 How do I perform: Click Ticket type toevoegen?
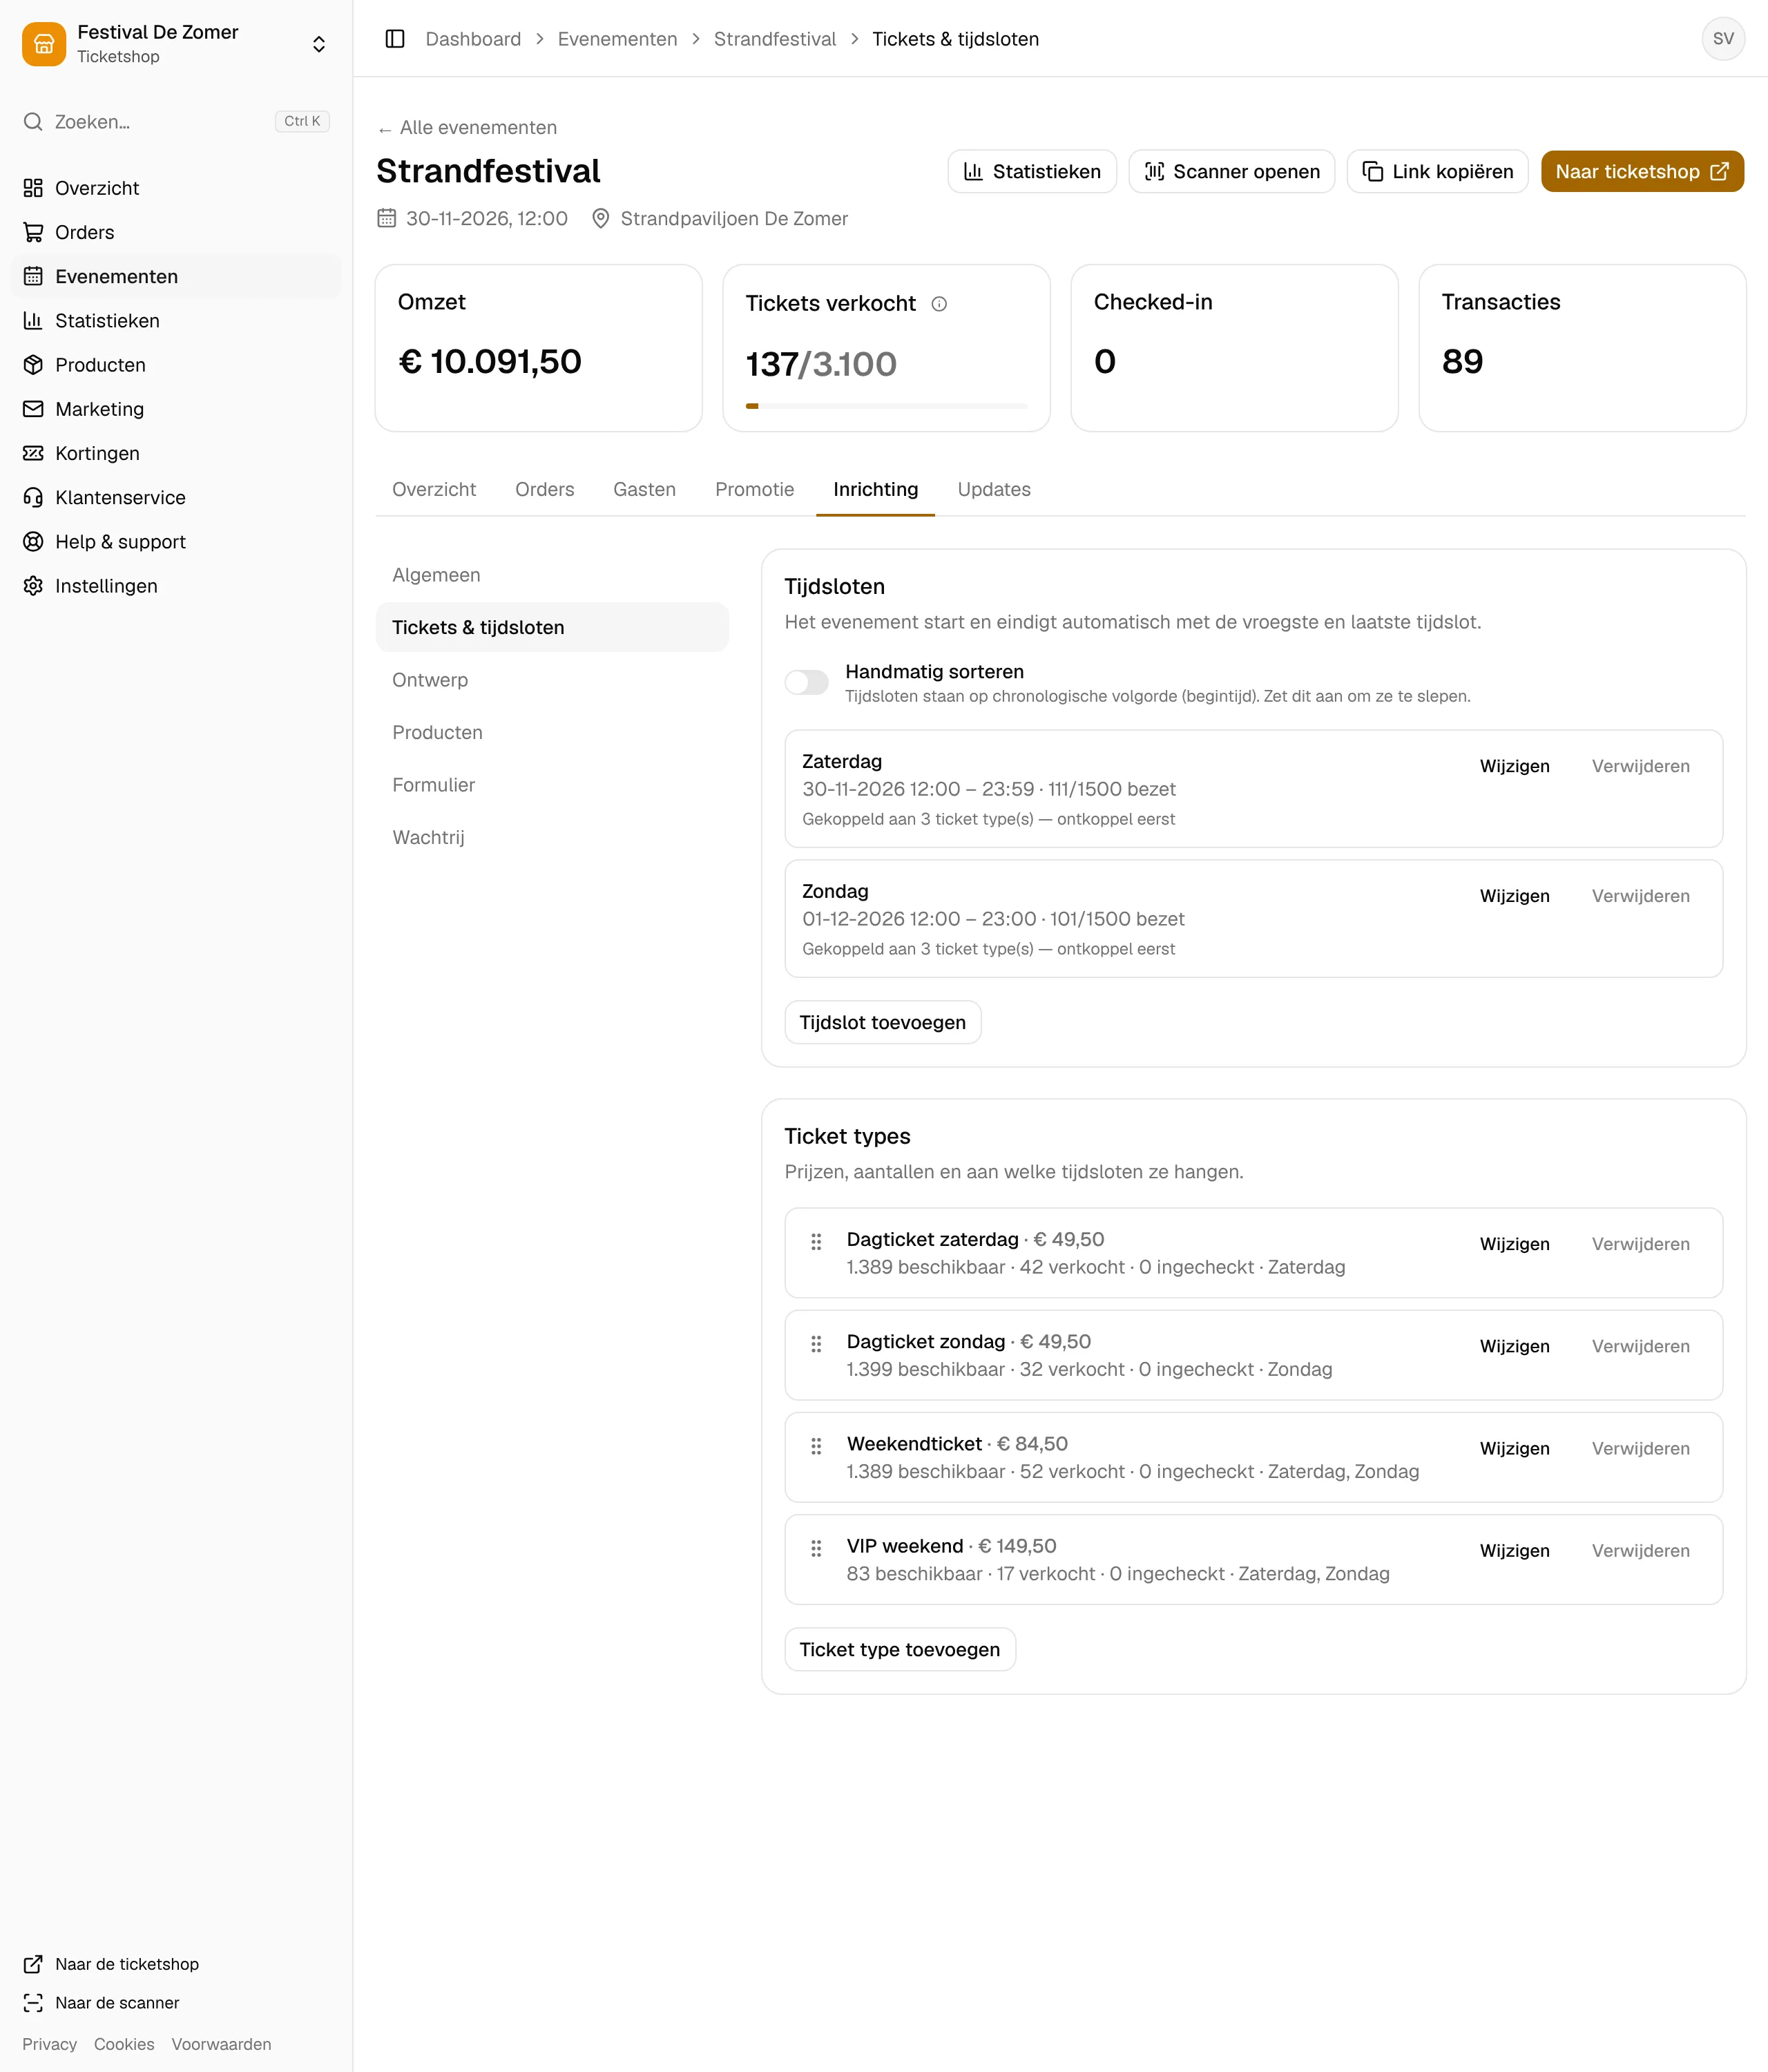click(x=899, y=1650)
